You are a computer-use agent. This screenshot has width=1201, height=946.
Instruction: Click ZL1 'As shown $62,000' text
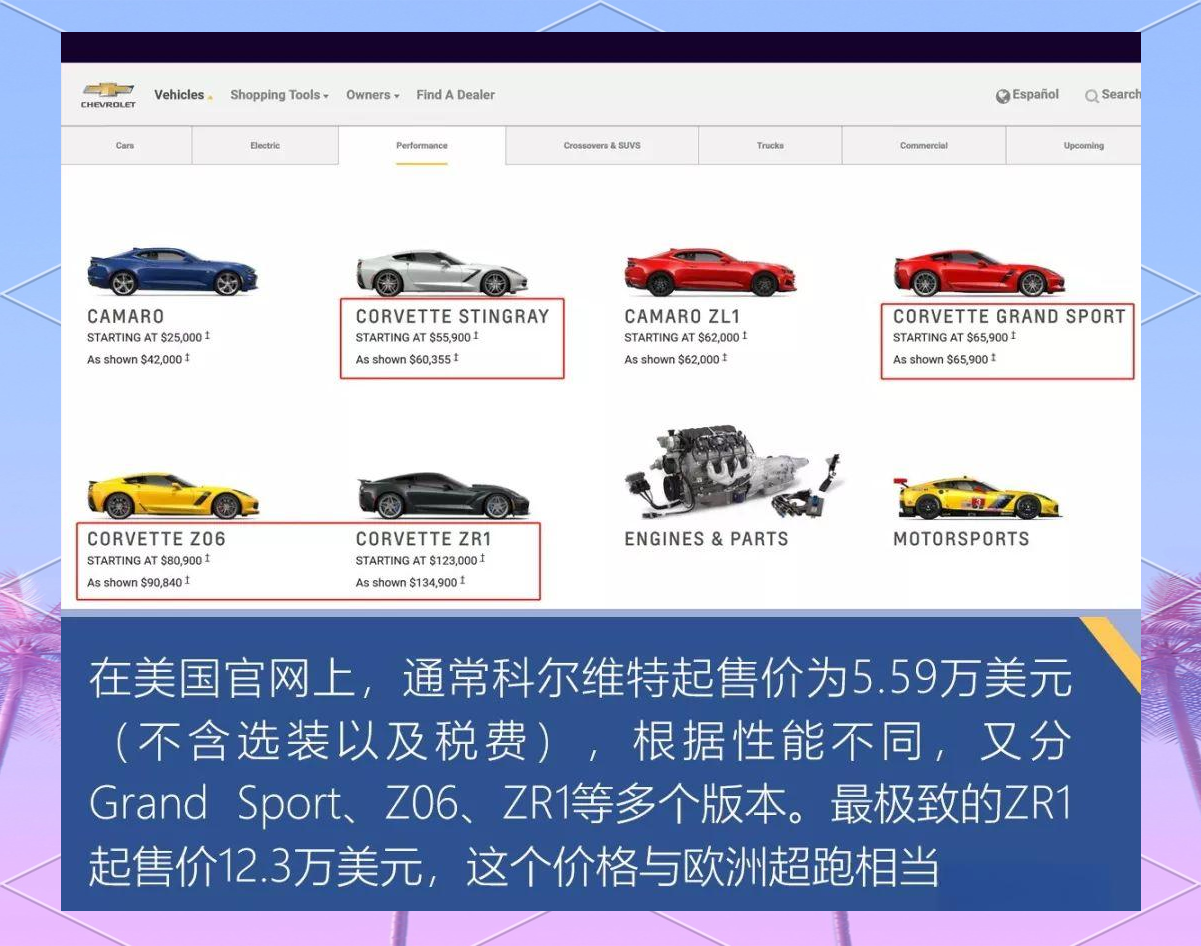(x=676, y=359)
